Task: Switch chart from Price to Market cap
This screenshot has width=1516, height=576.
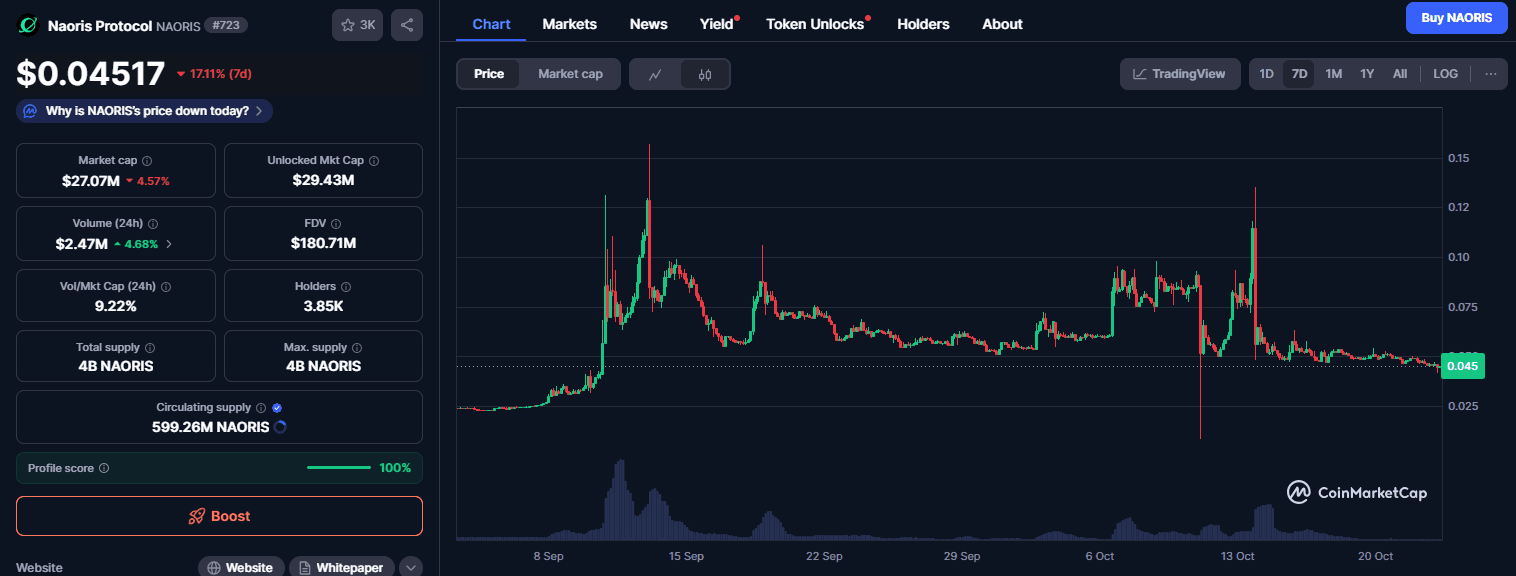Action: click(x=569, y=73)
